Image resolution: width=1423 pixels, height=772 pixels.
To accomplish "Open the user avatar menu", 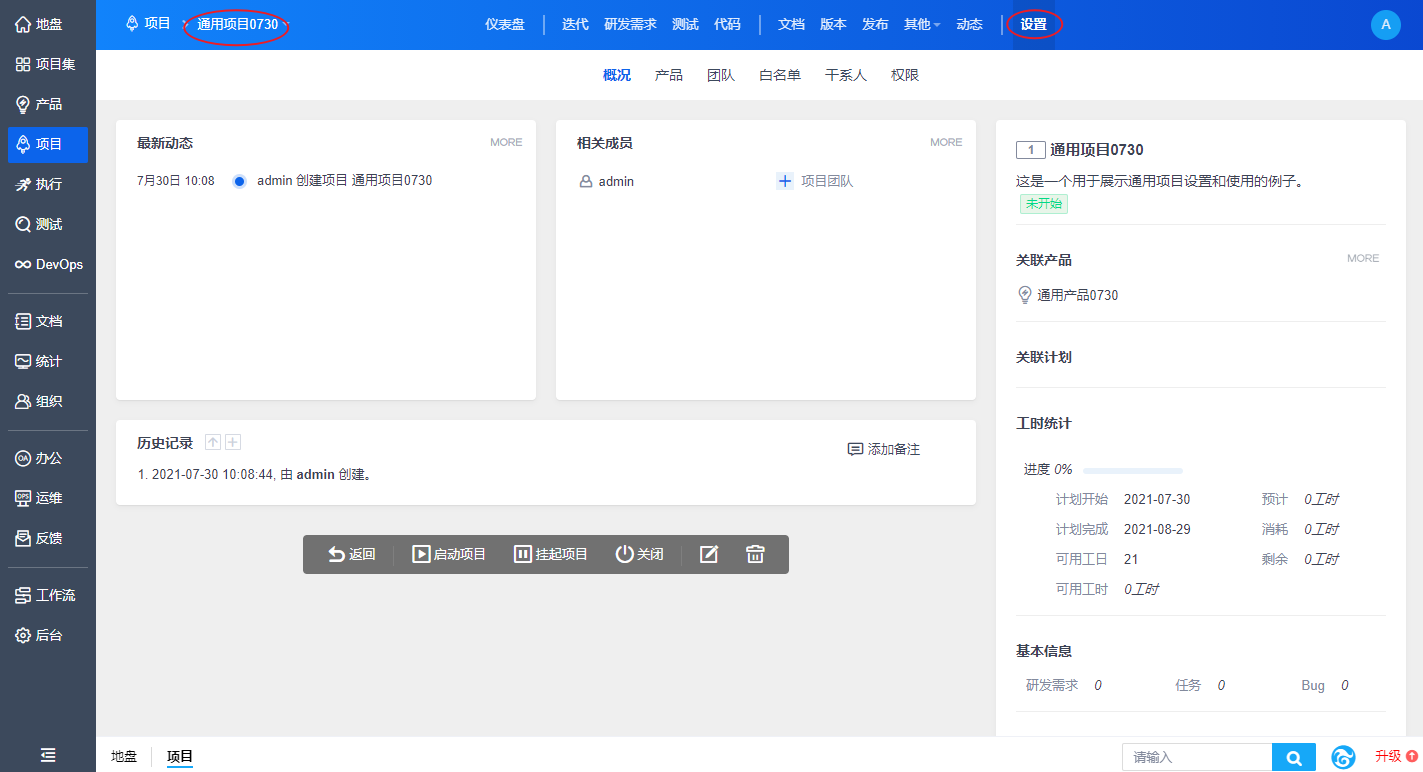I will click(1385, 25).
